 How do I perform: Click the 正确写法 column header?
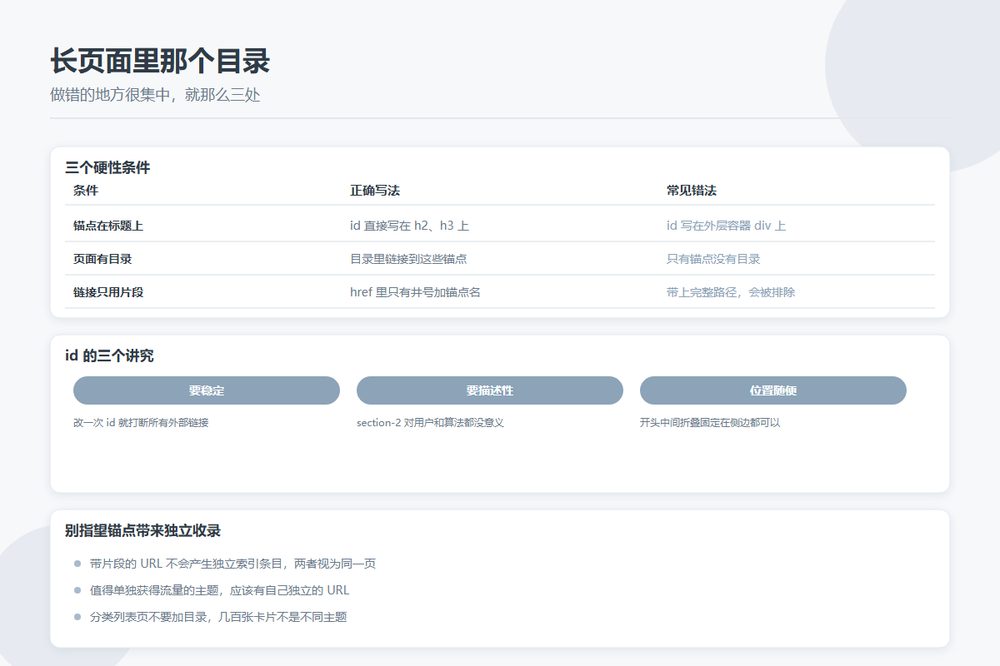375,190
